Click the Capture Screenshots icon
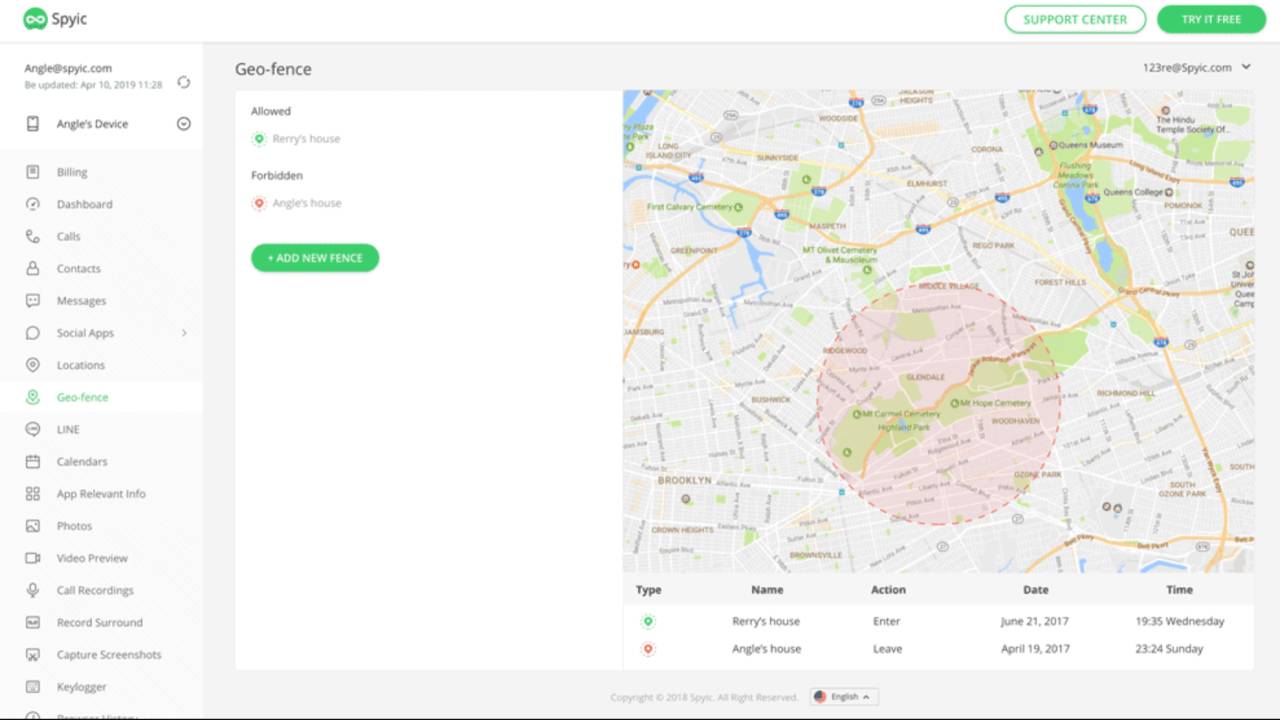Screen dimensions: 1280x720 point(33,655)
